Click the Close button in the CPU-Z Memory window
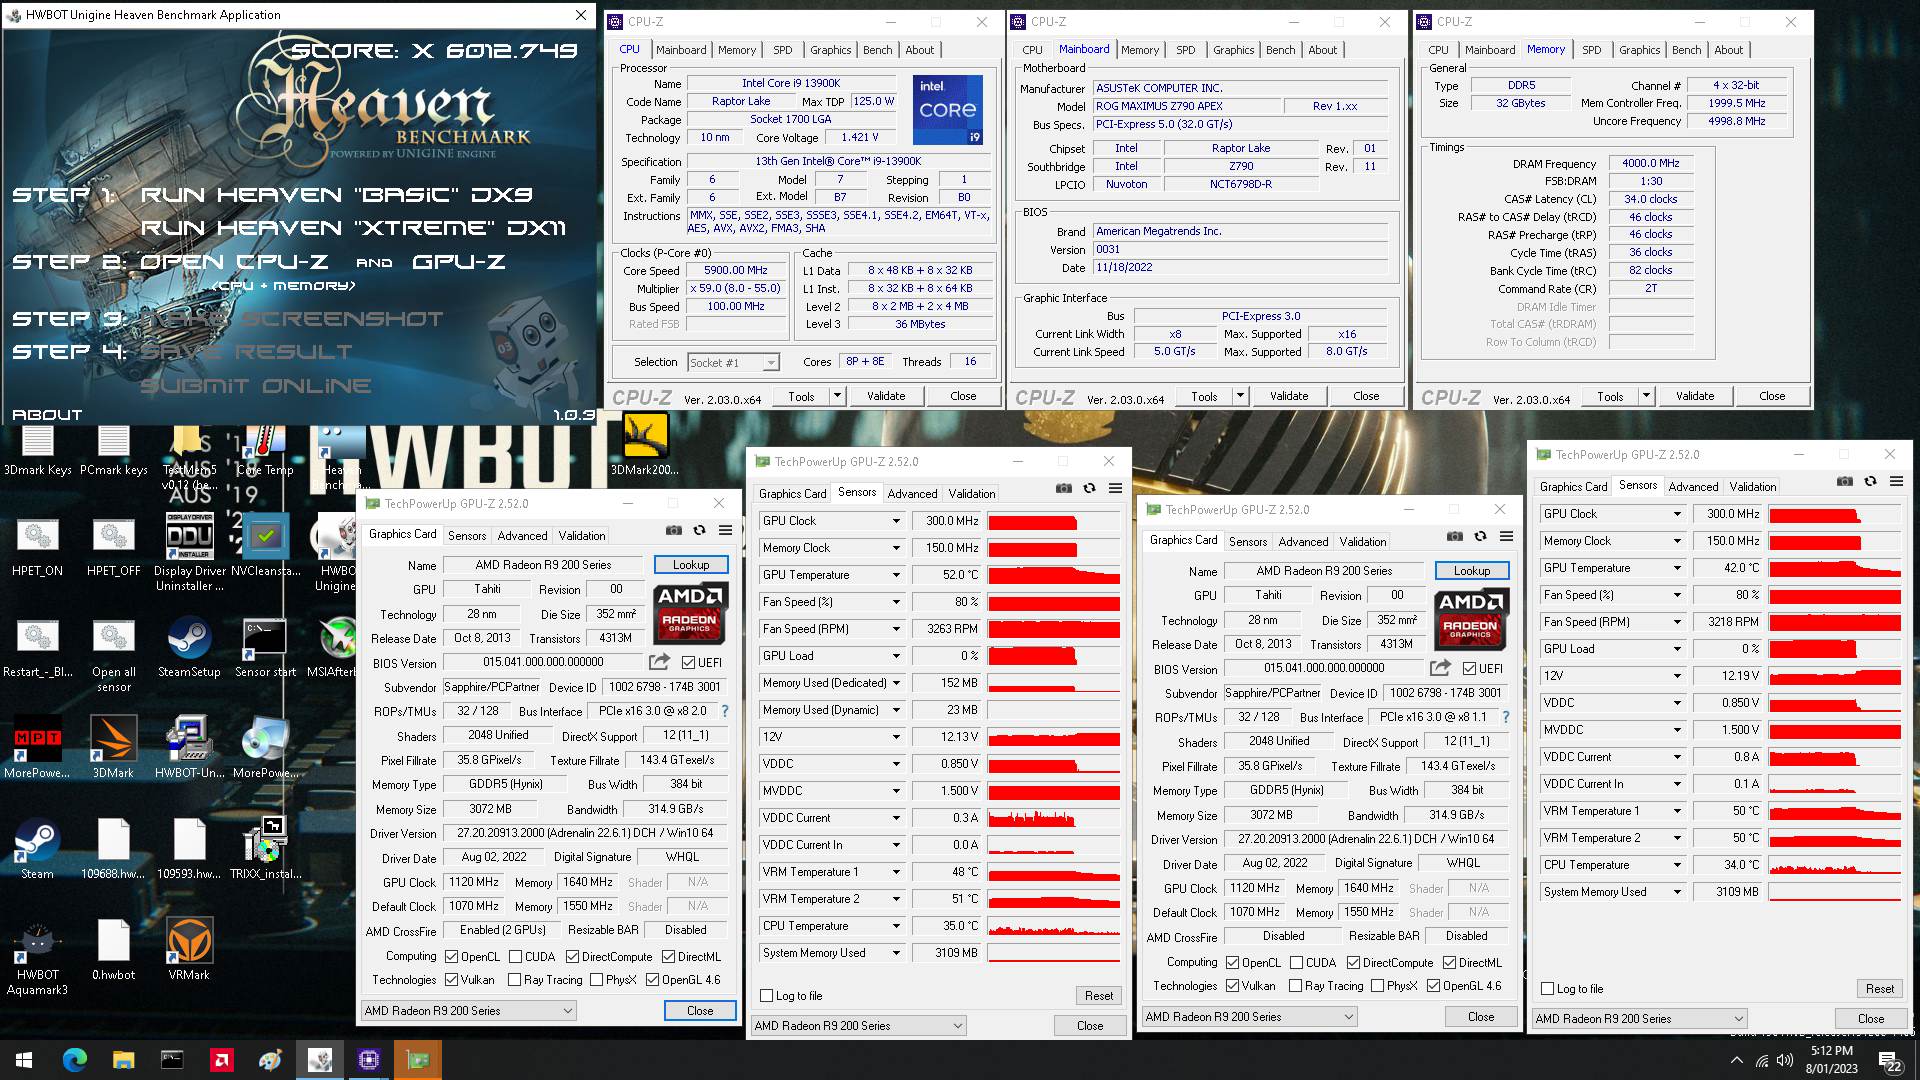The height and width of the screenshot is (1080, 1920). (1772, 396)
